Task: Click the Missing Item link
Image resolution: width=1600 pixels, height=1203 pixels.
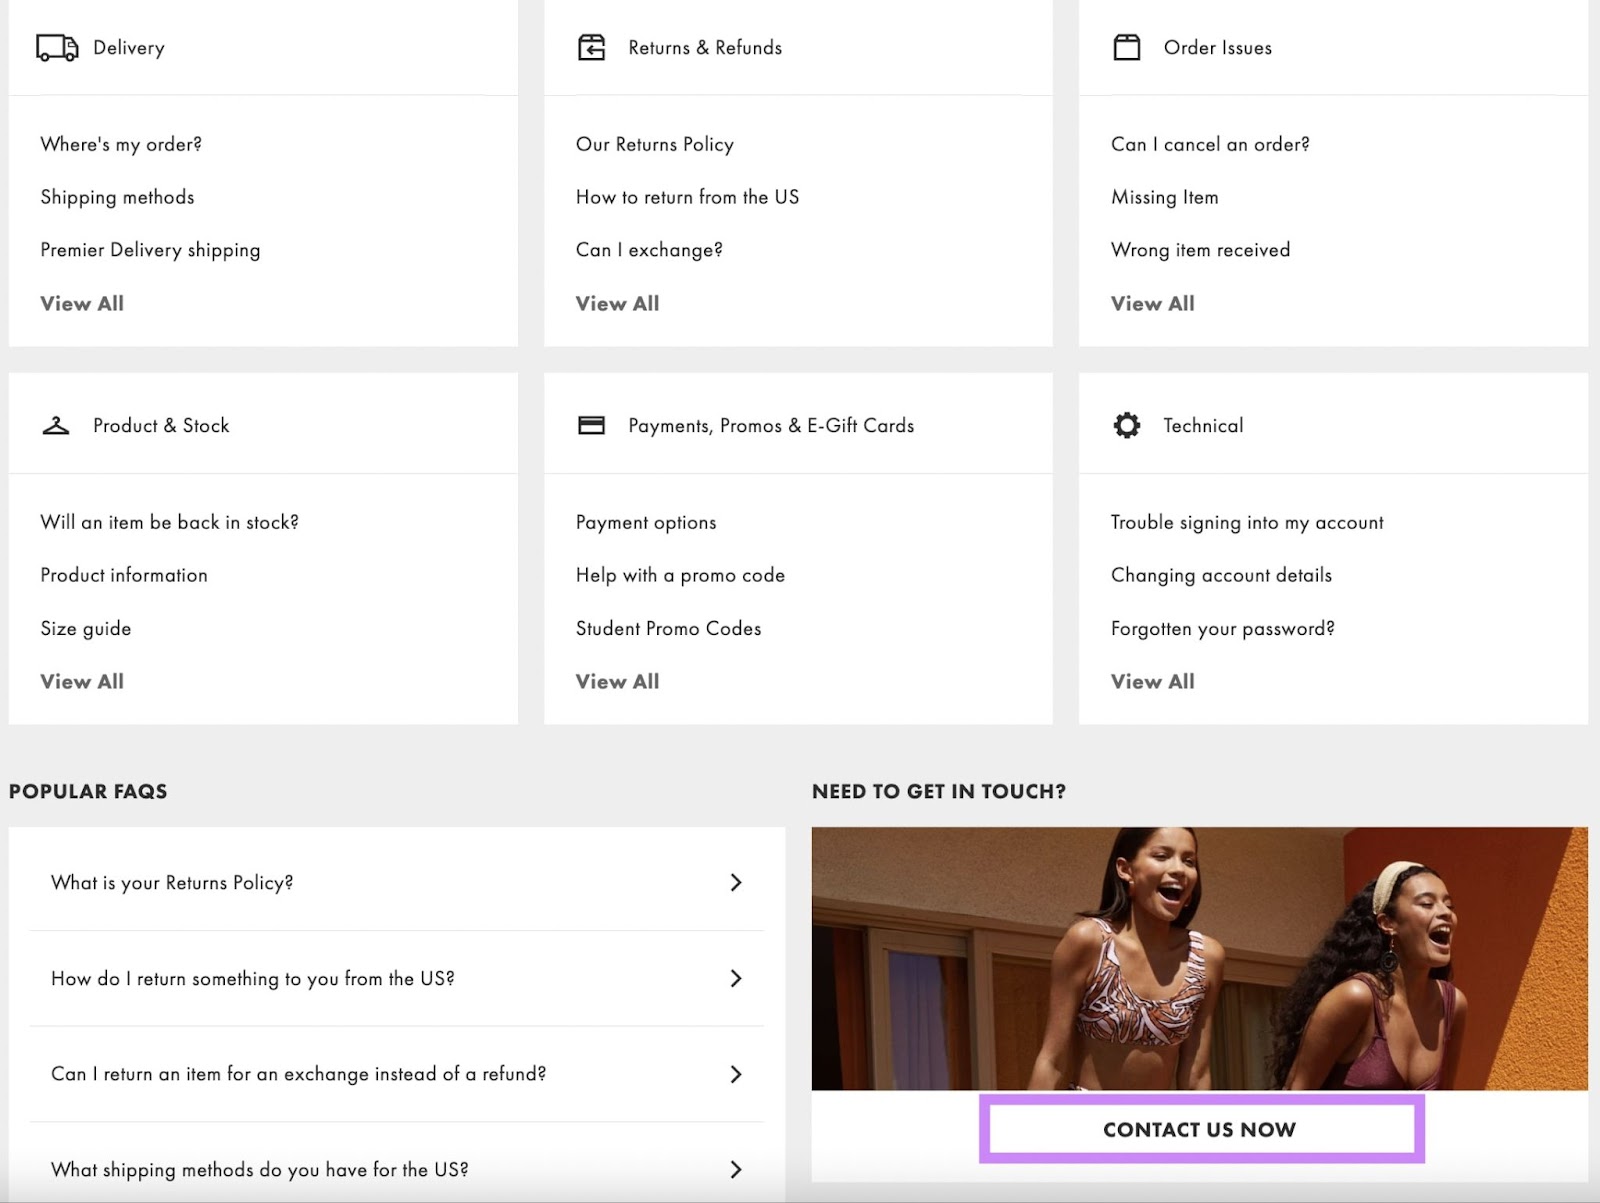Action: [x=1164, y=197]
